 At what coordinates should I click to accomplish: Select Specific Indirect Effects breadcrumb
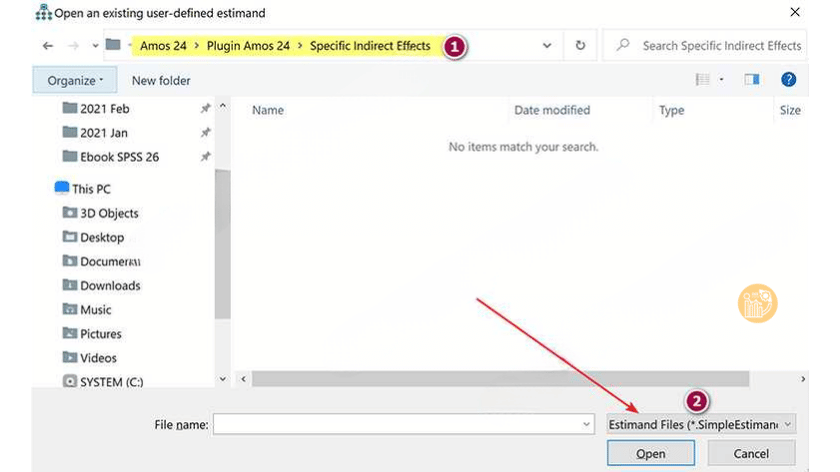point(370,46)
